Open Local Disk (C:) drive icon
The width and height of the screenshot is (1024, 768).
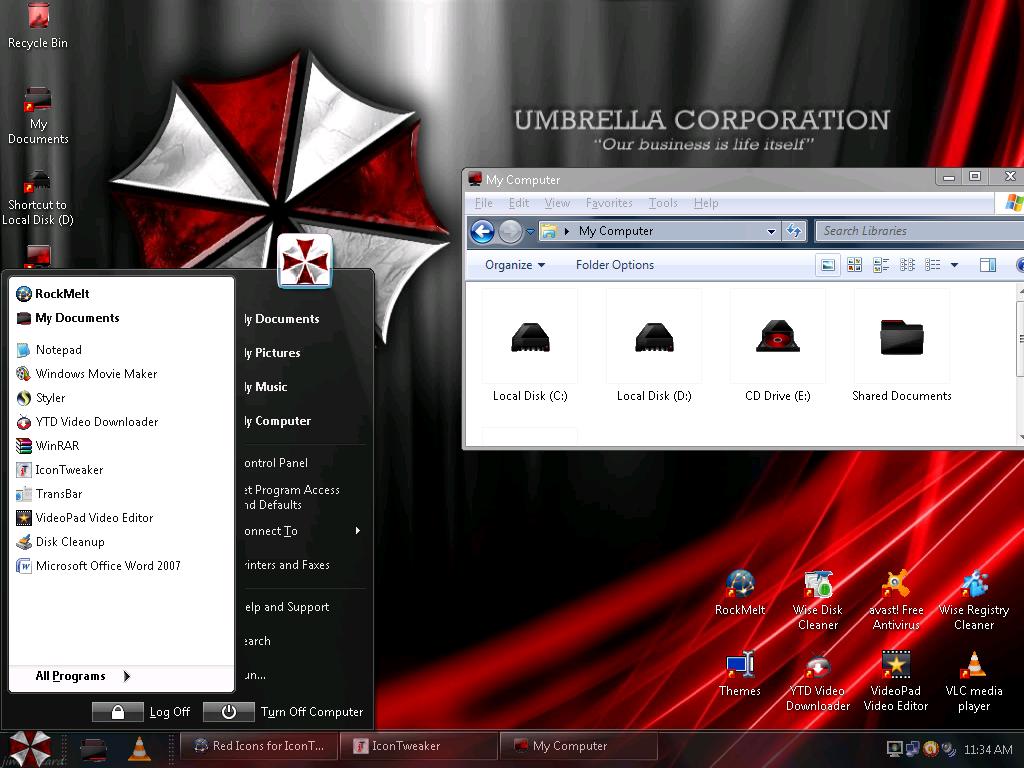(530, 340)
